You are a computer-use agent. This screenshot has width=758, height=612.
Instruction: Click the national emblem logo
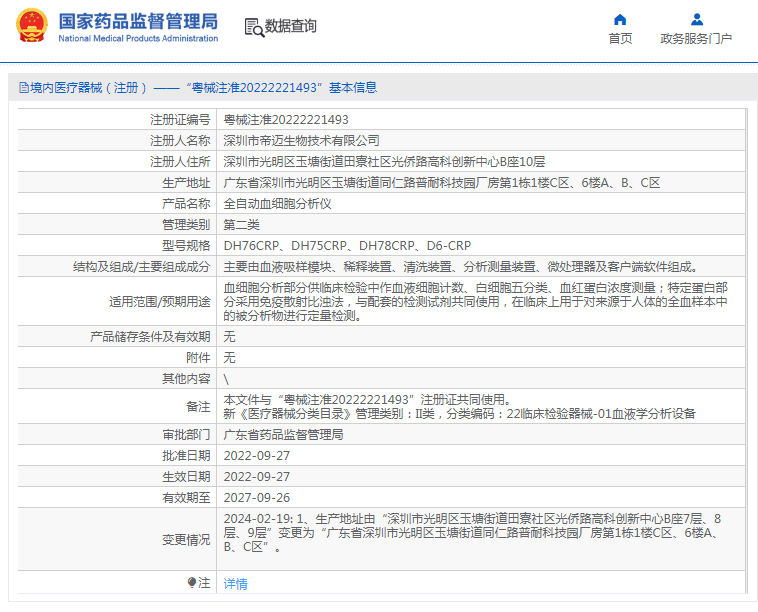(32, 25)
